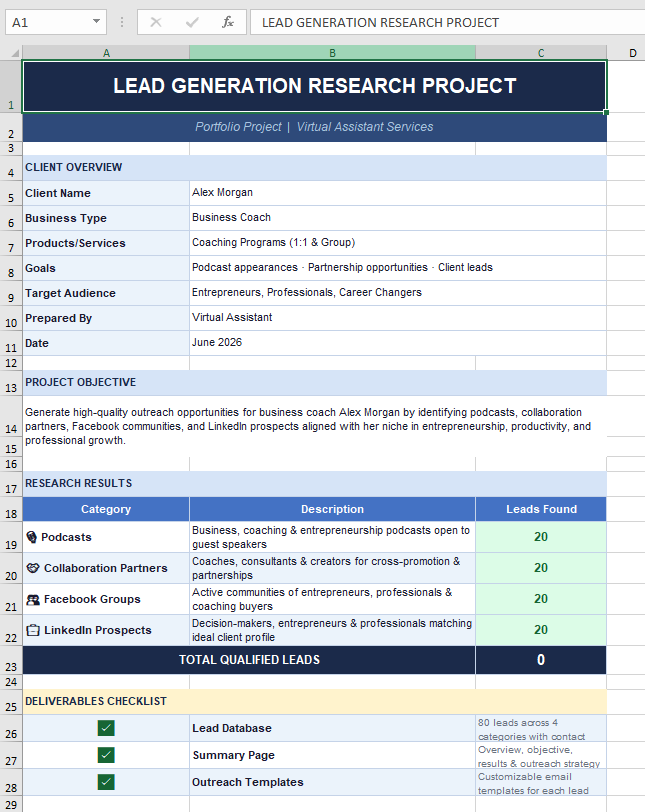
Task: Select the RESEARCH RESULTS section header
Action: [314, 484]
